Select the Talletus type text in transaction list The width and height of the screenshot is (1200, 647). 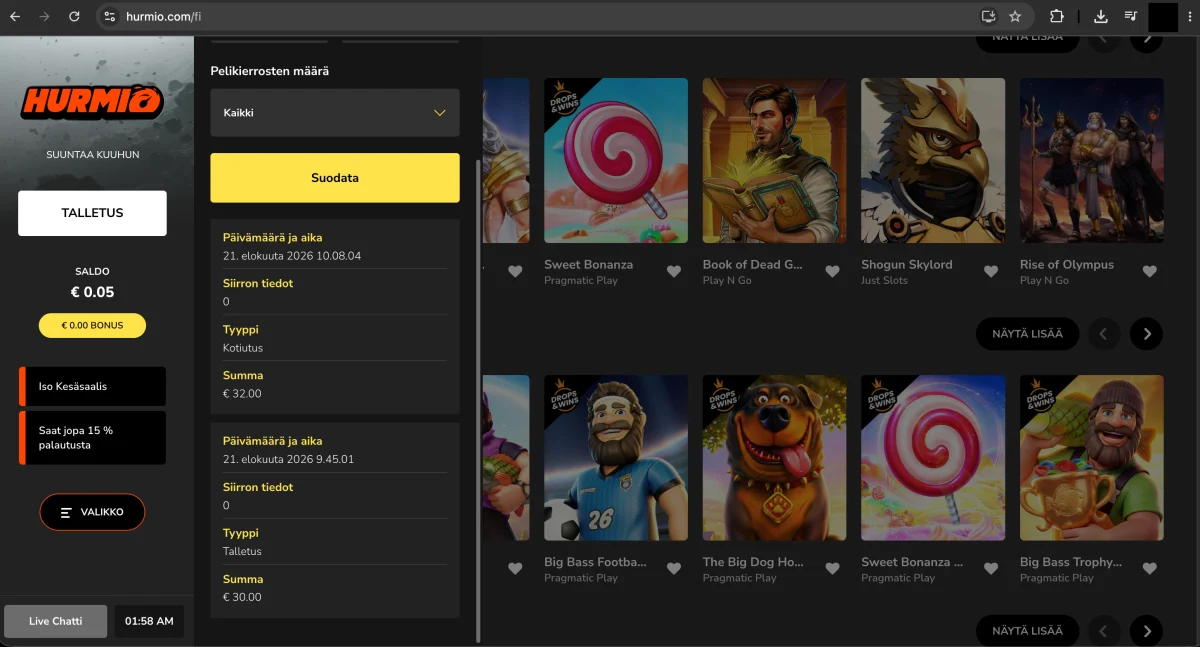[242, 552]
